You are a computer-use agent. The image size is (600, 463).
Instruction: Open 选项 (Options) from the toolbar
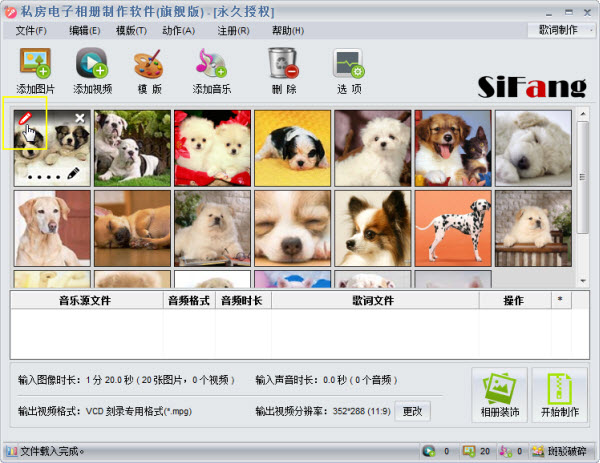point(349,64)
